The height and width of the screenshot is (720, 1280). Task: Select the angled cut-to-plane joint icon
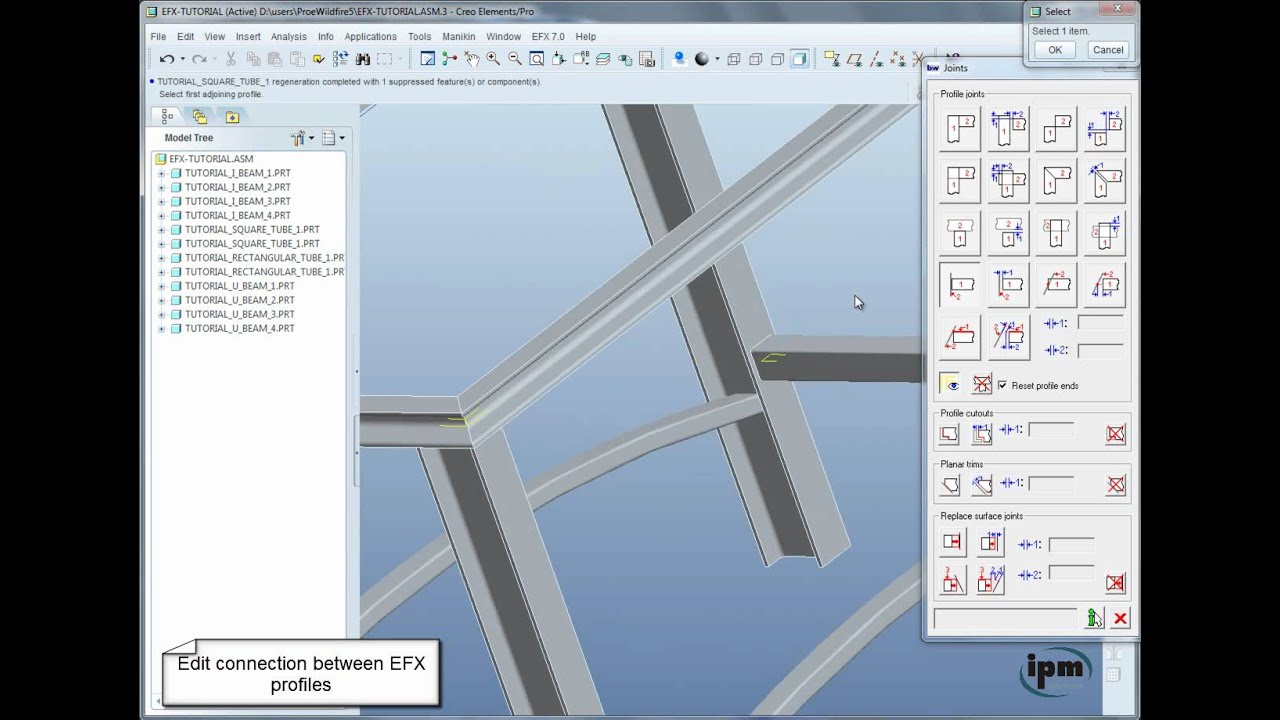click(1056, 285)
